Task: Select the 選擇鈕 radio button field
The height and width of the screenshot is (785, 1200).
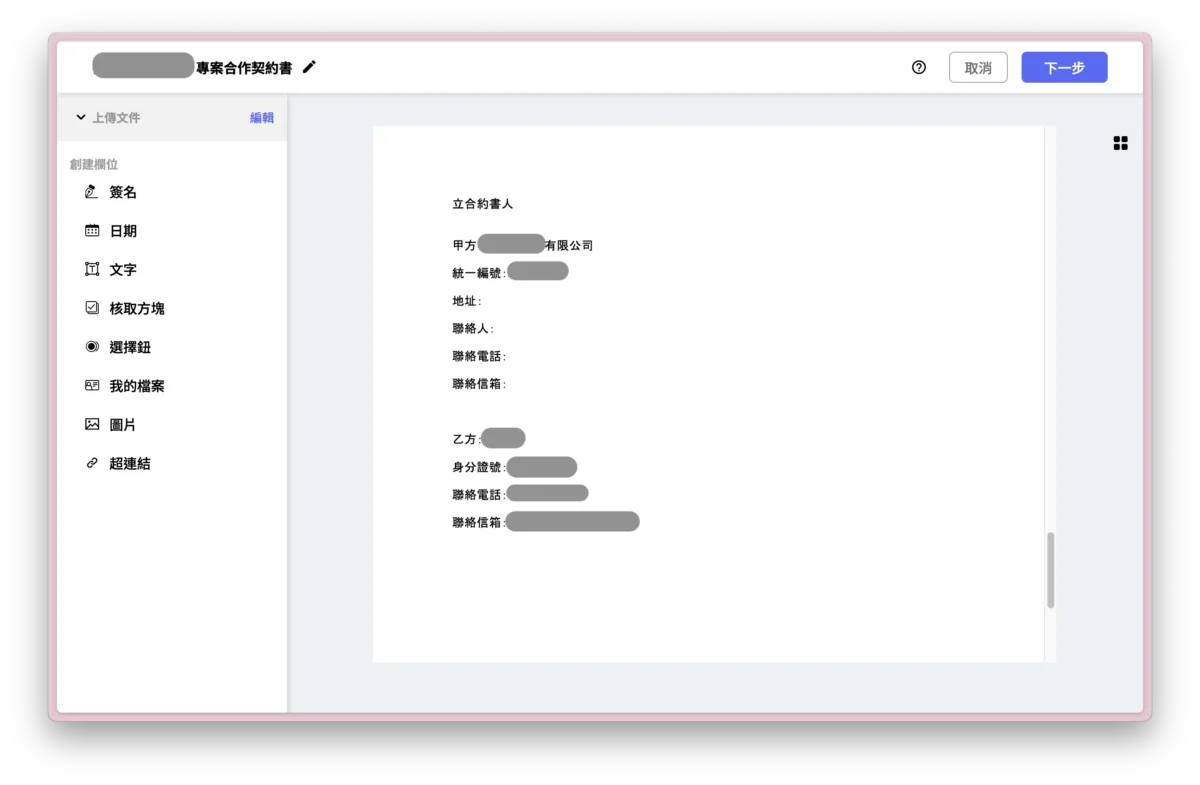Action: [129, 348]
